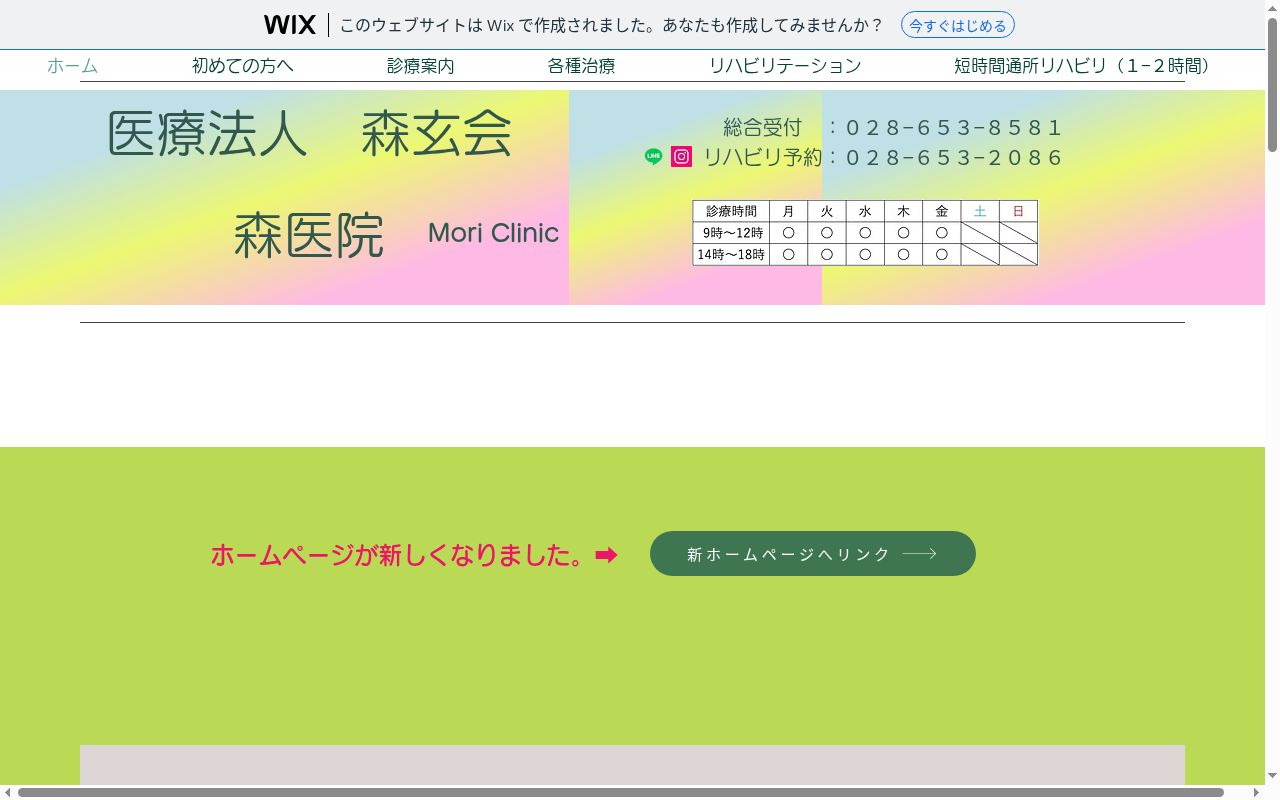Click the 総合受付 phone number 028-653-8581
Viewport: 1280px width, 800px height.
(x=954, y=128)
